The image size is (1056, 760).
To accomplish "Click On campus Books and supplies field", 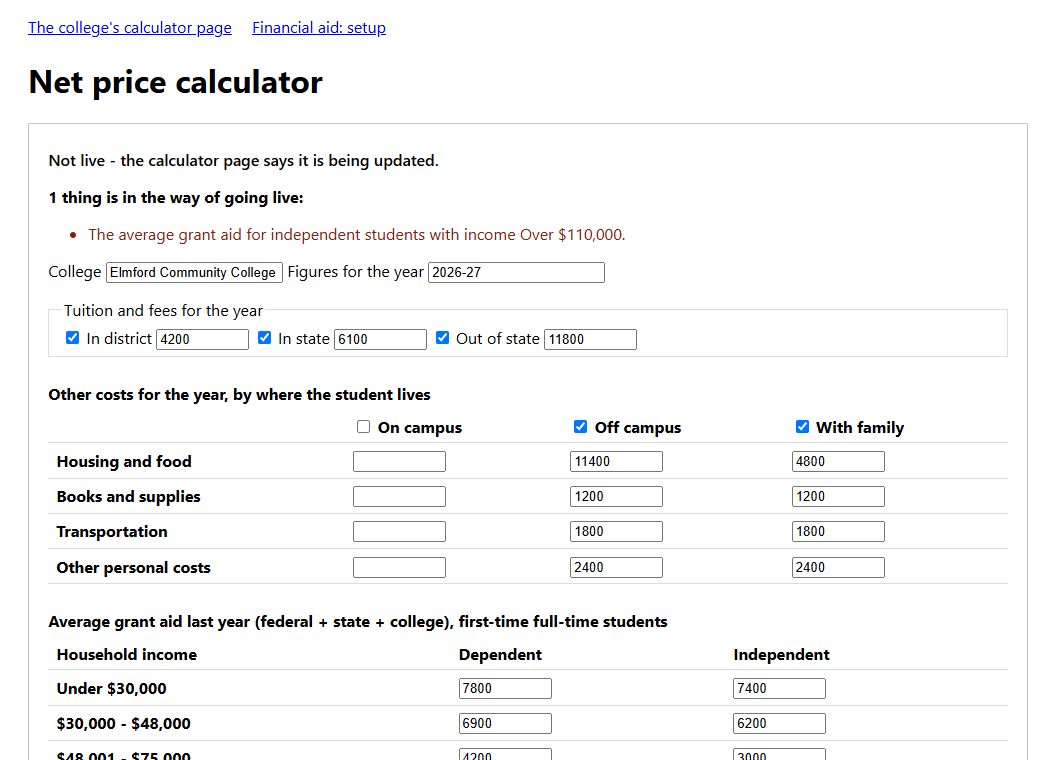I will pyautogui.click(x=399, y=497).
